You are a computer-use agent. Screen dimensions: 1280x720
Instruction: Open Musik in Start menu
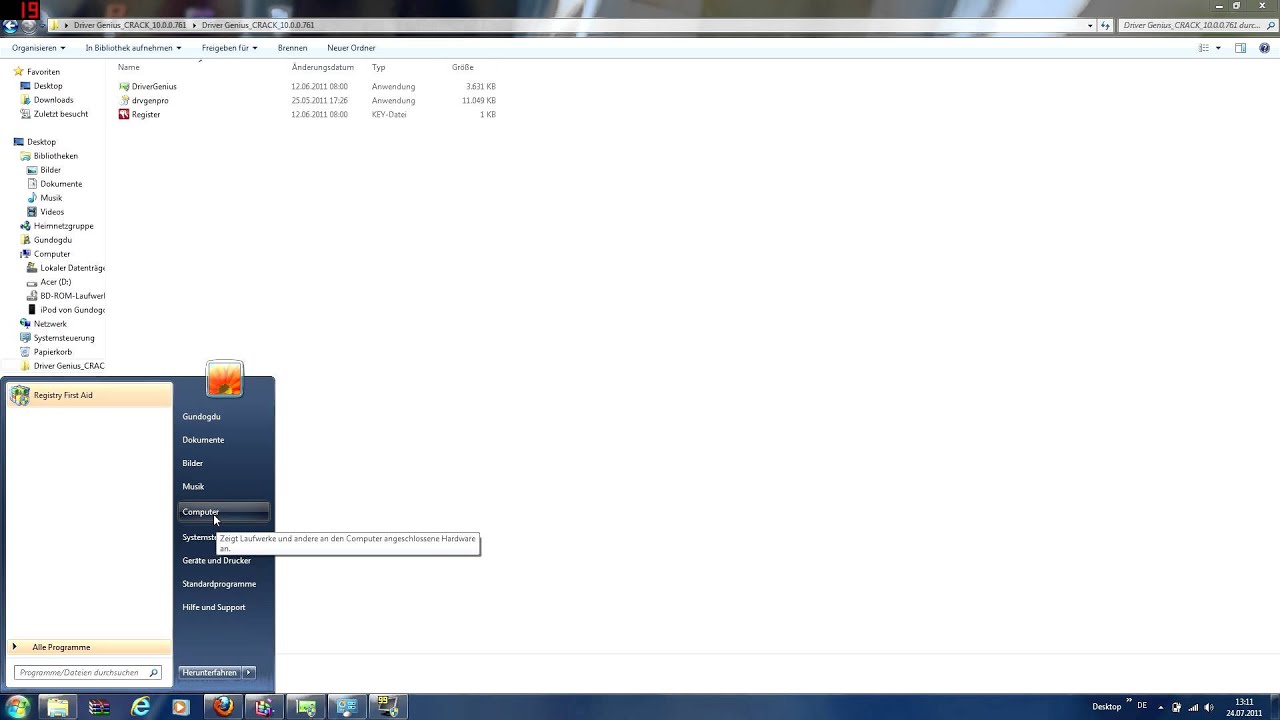(193, 487)
